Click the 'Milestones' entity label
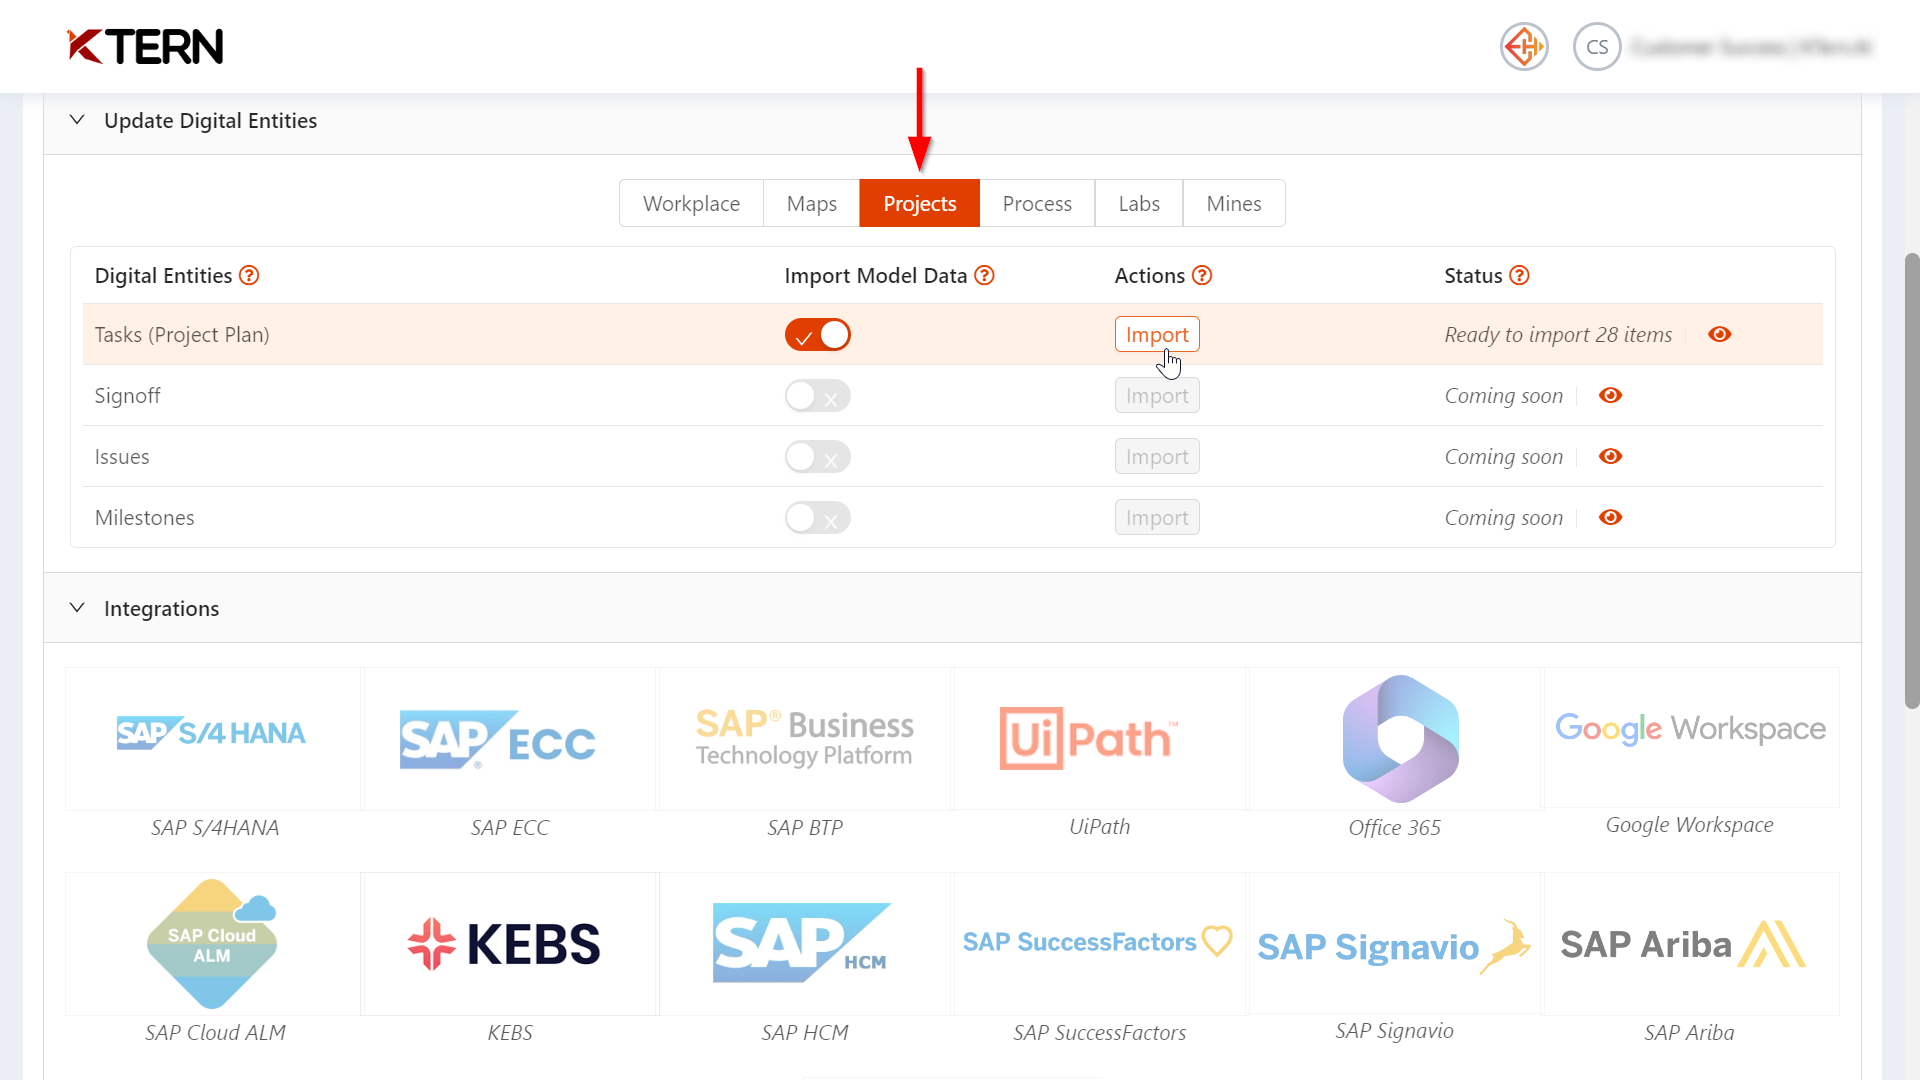This screenshot has height=1080, width=1920. pyautogui.click(x=144, y=518)
